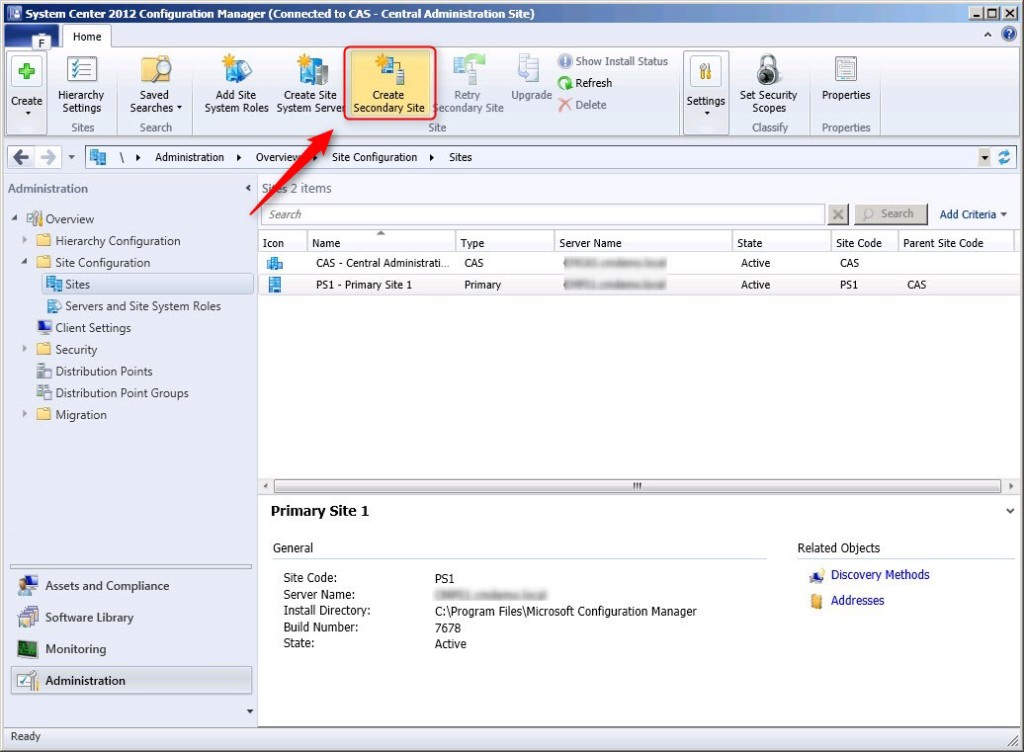
Task: Open Set Security Scopes
Action: coord(768,84)
